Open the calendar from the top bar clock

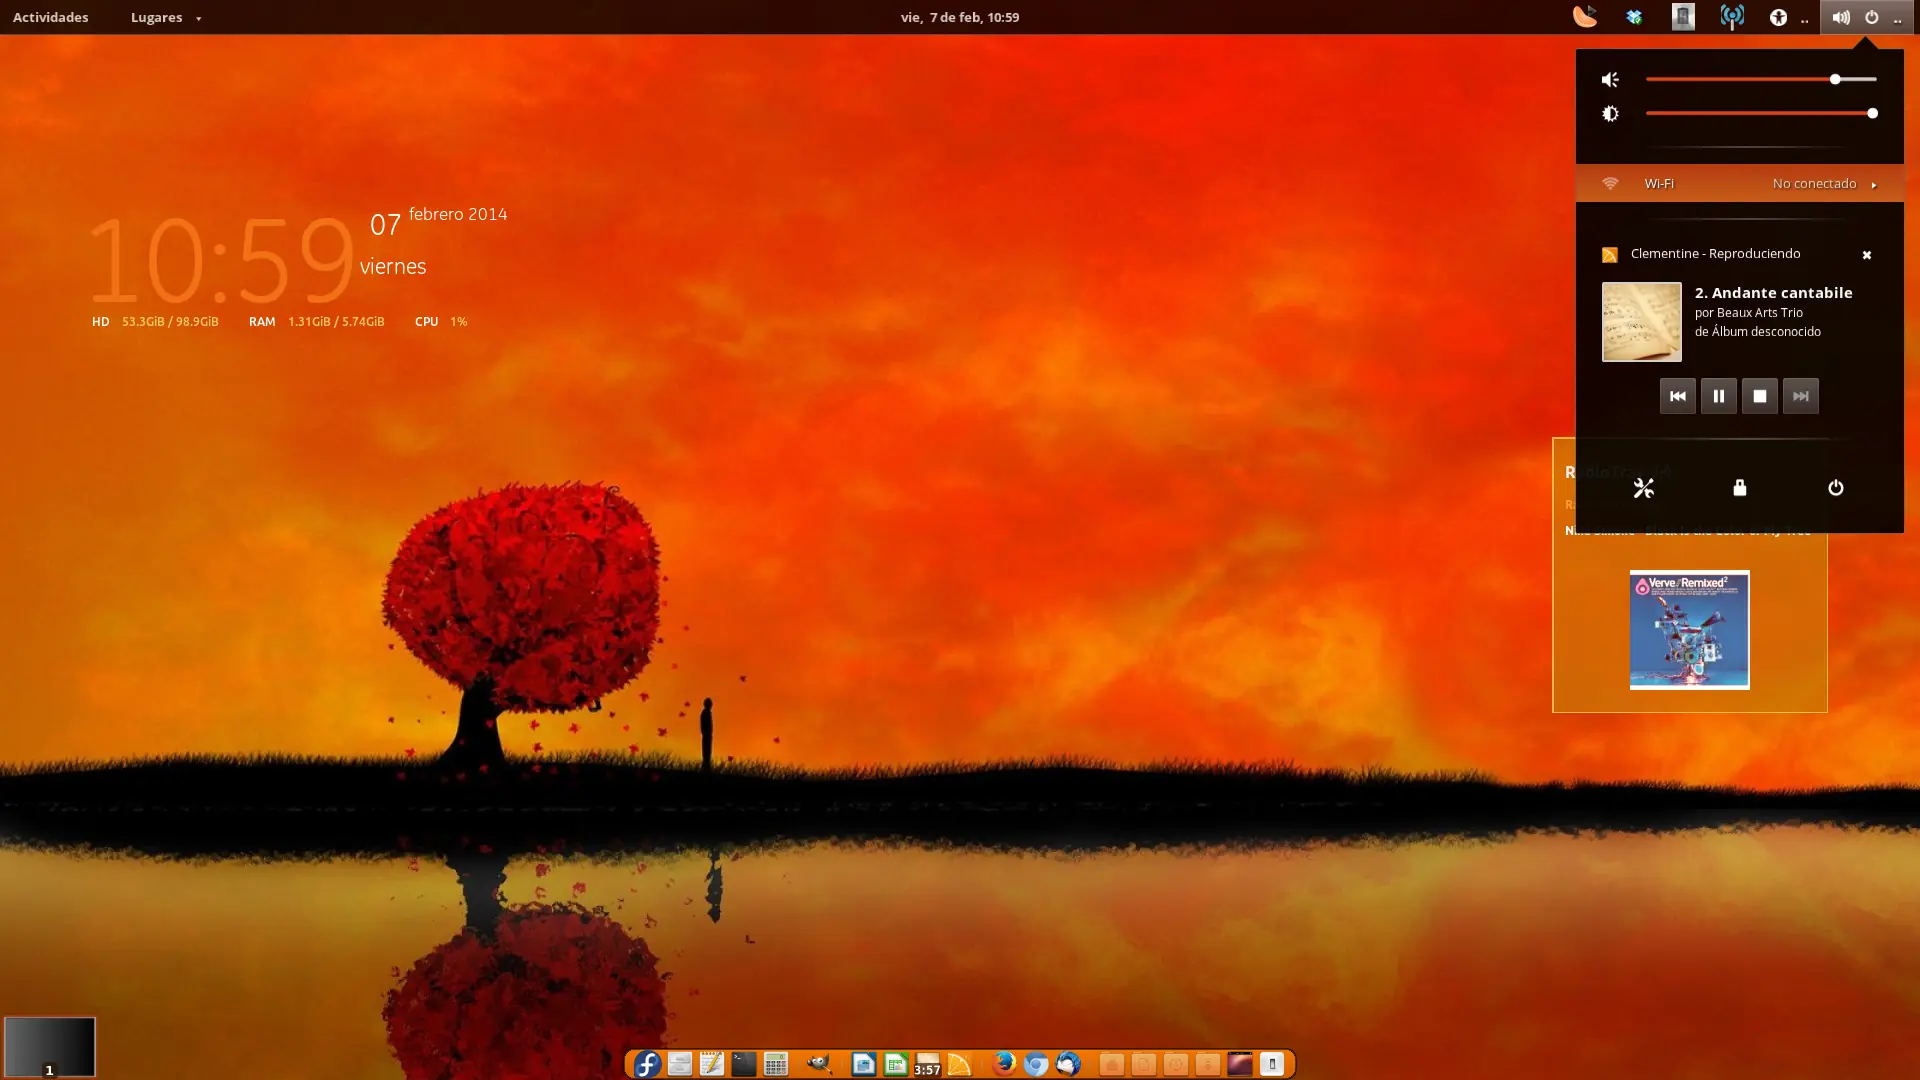(959, 17)
